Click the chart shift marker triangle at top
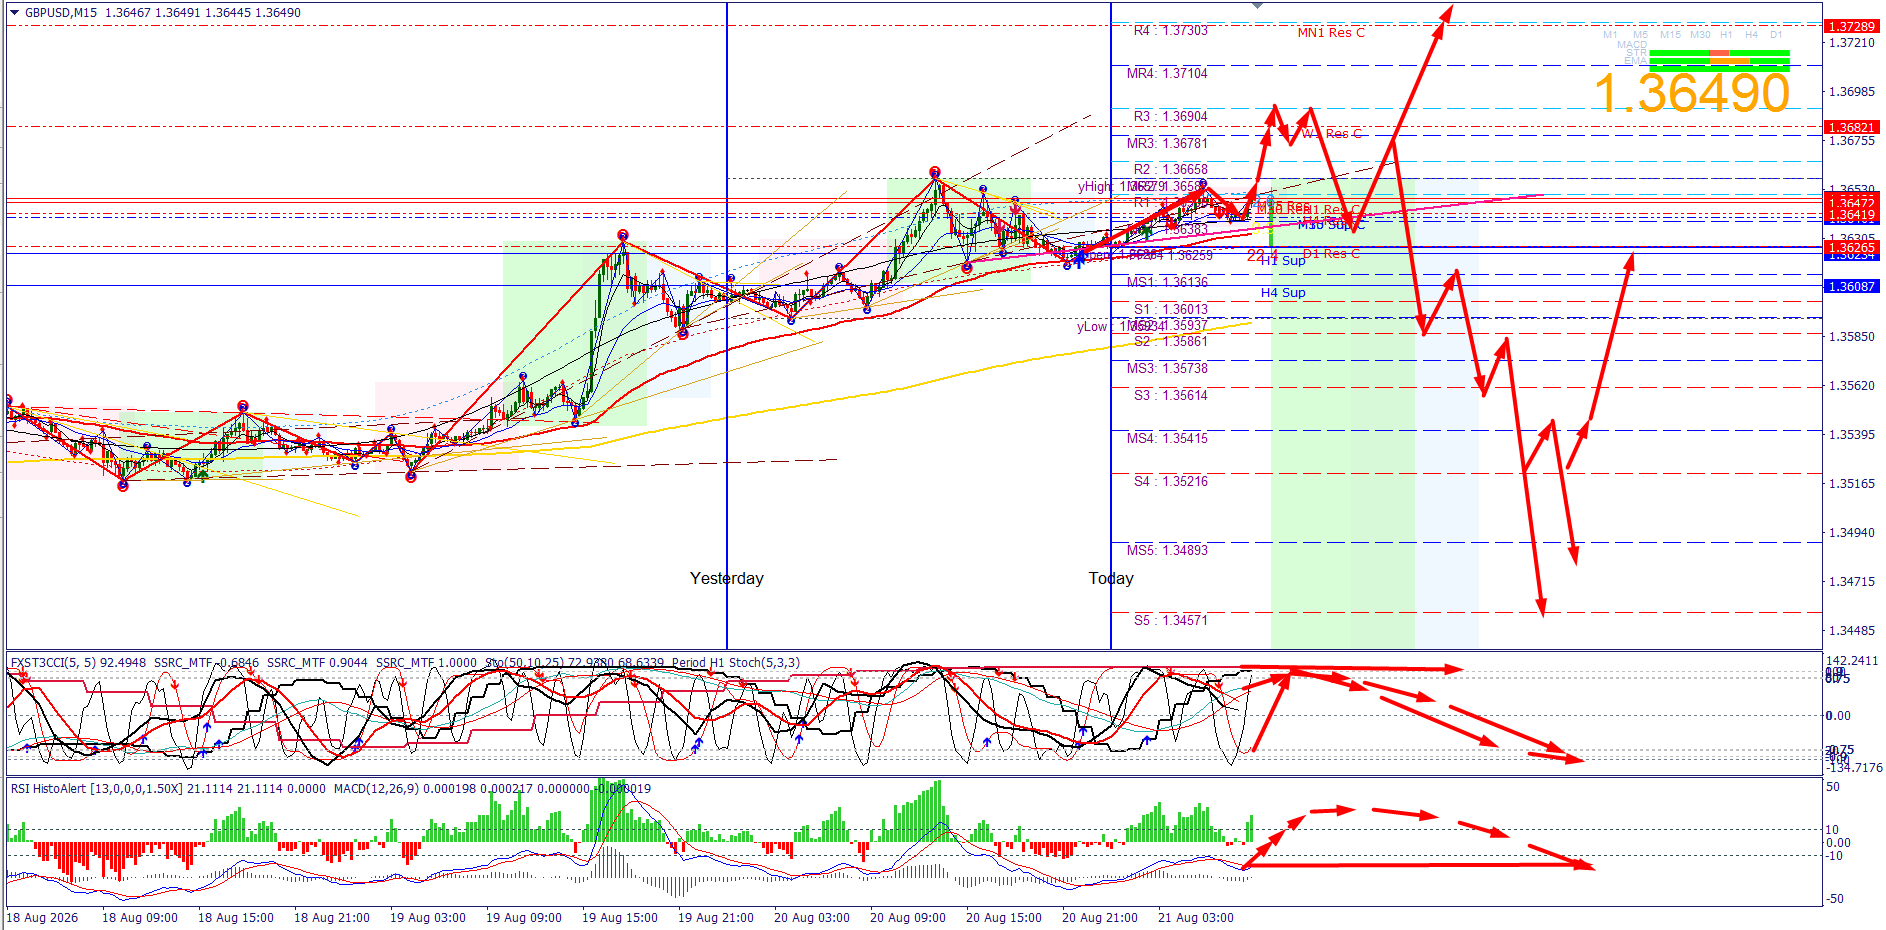This screenshot has height=930, width=1886. (1257, 6)
